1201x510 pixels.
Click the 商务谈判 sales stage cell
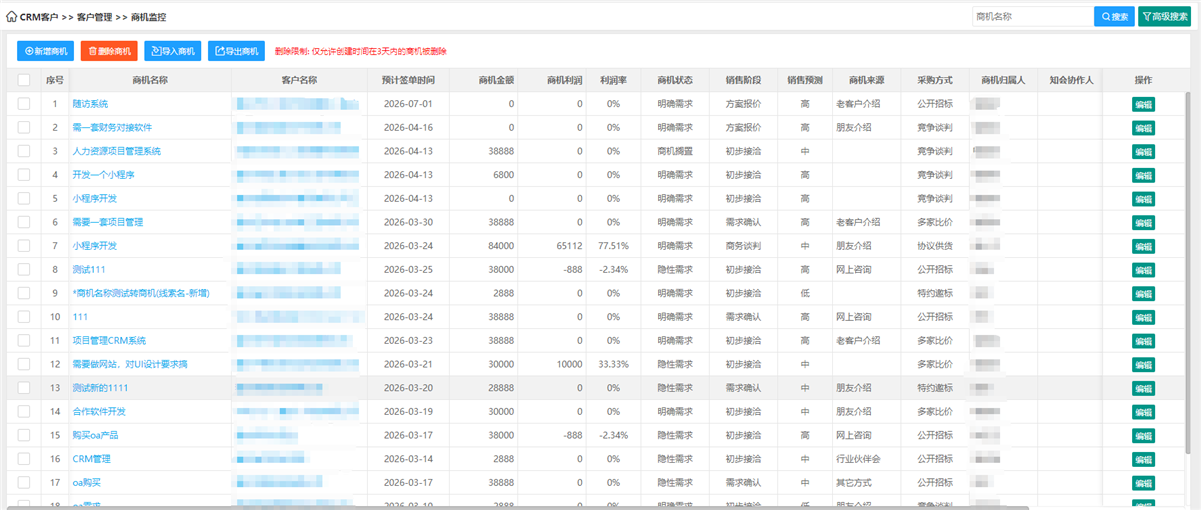[x=743, y=246]
